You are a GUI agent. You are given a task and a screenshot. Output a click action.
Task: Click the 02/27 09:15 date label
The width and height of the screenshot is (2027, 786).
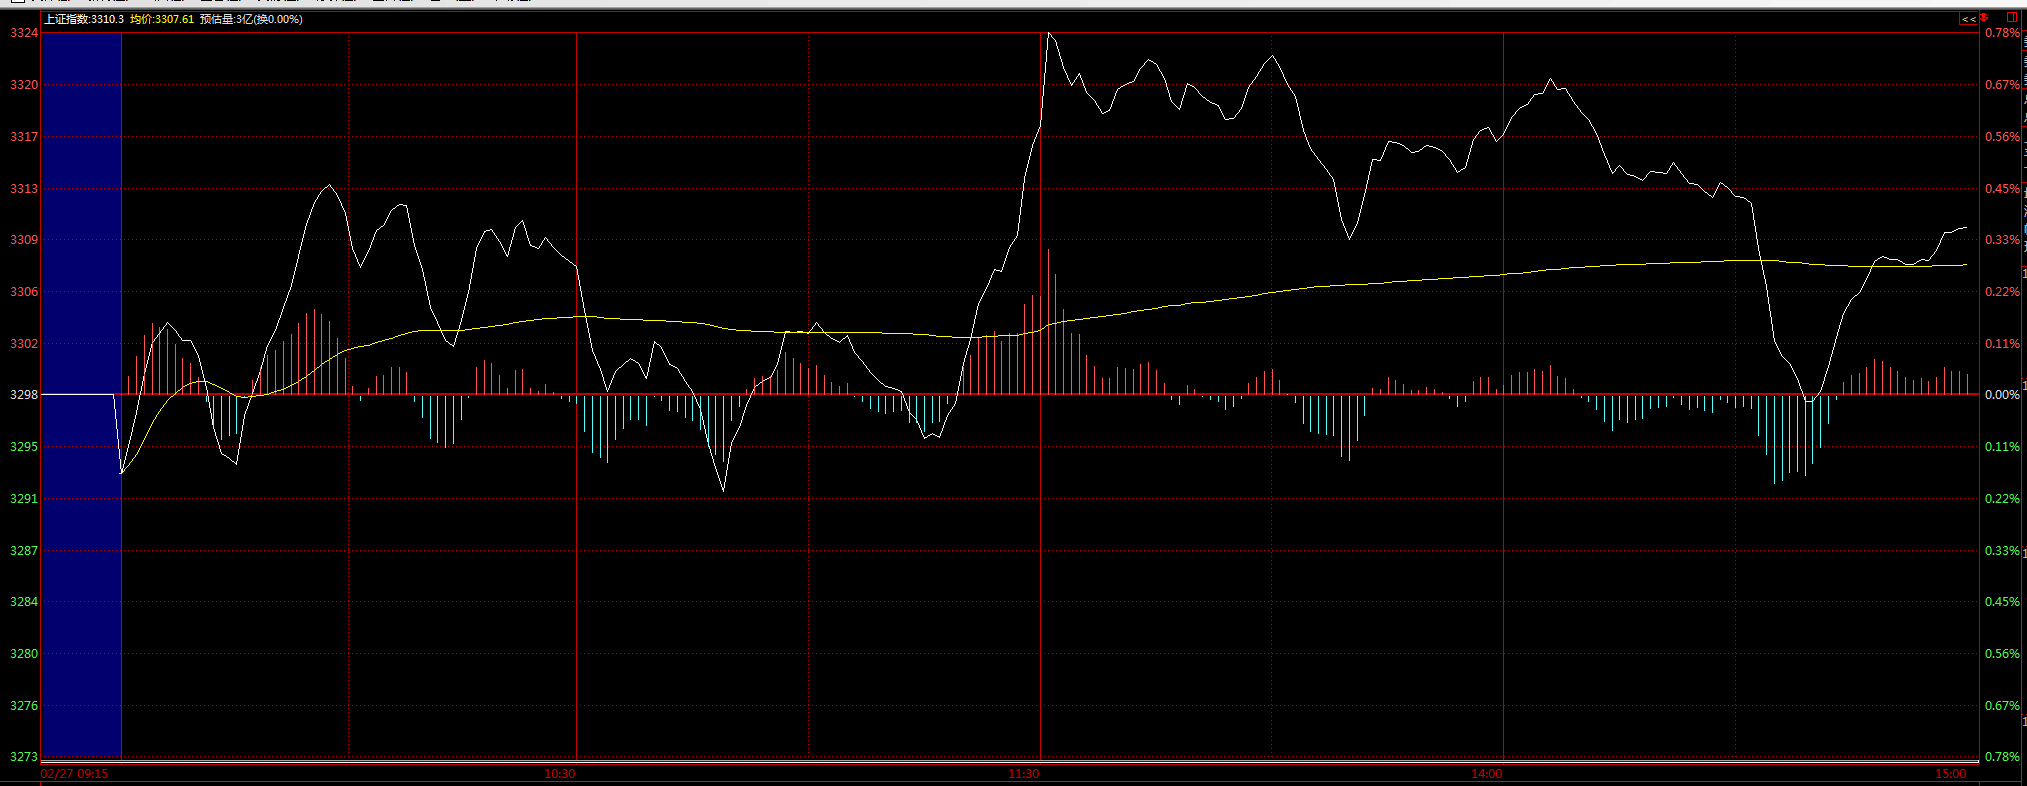75,774
